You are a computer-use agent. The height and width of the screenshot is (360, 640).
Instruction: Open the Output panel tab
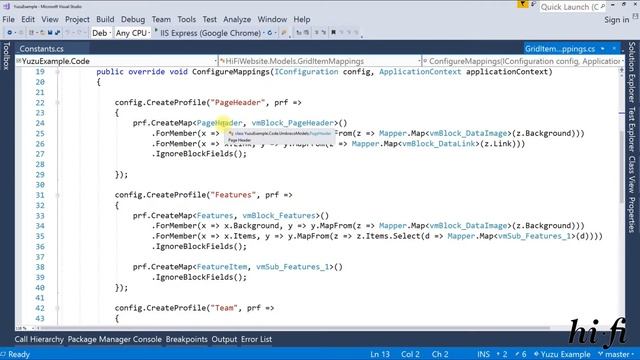point(224,339)
